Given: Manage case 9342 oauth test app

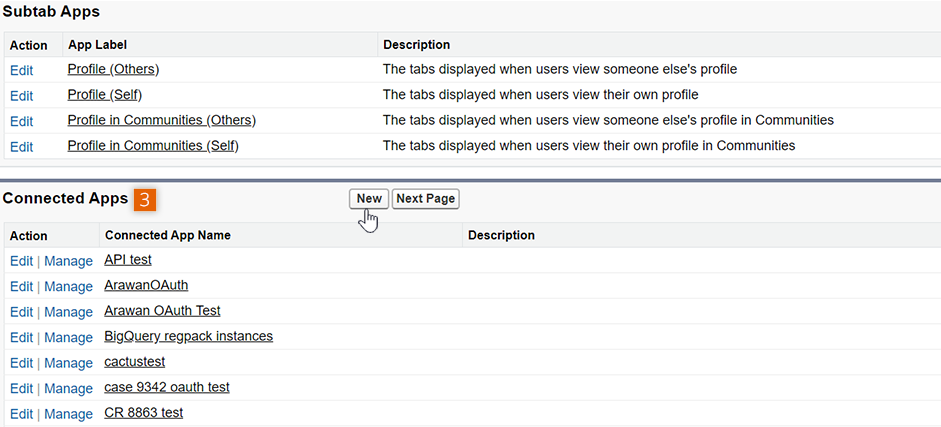Looking at the screenshot, I should [68, 389].
